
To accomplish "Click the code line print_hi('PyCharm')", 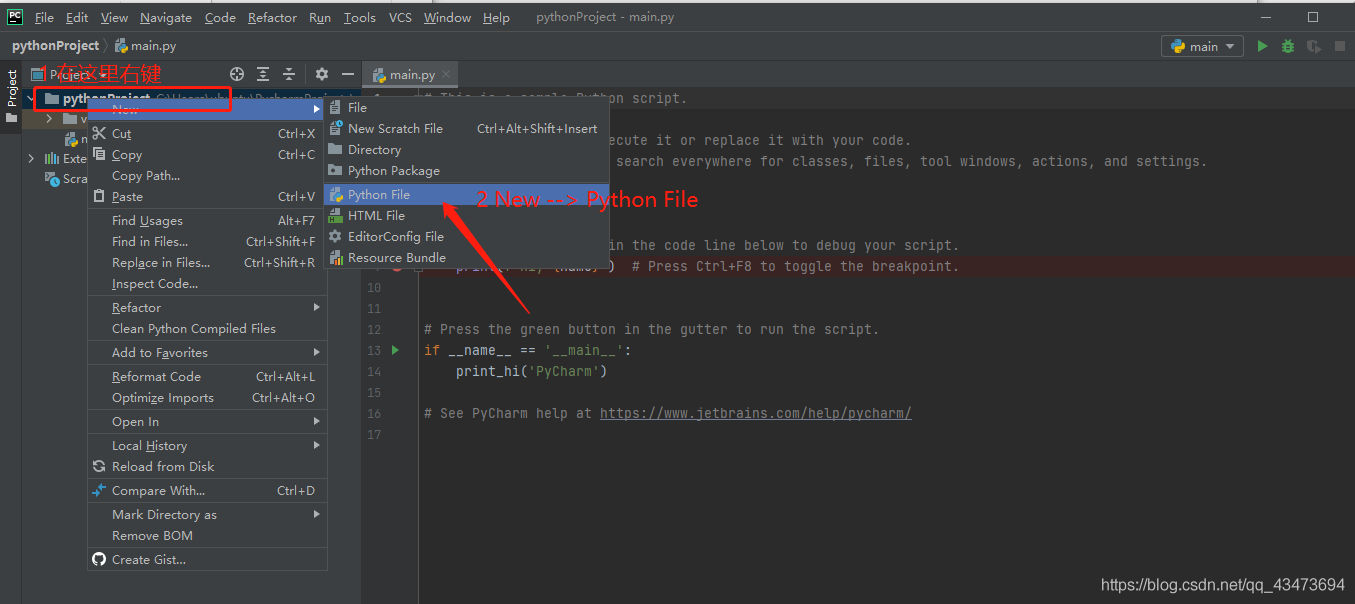I will pyautogui.click(x=532, y=371).
